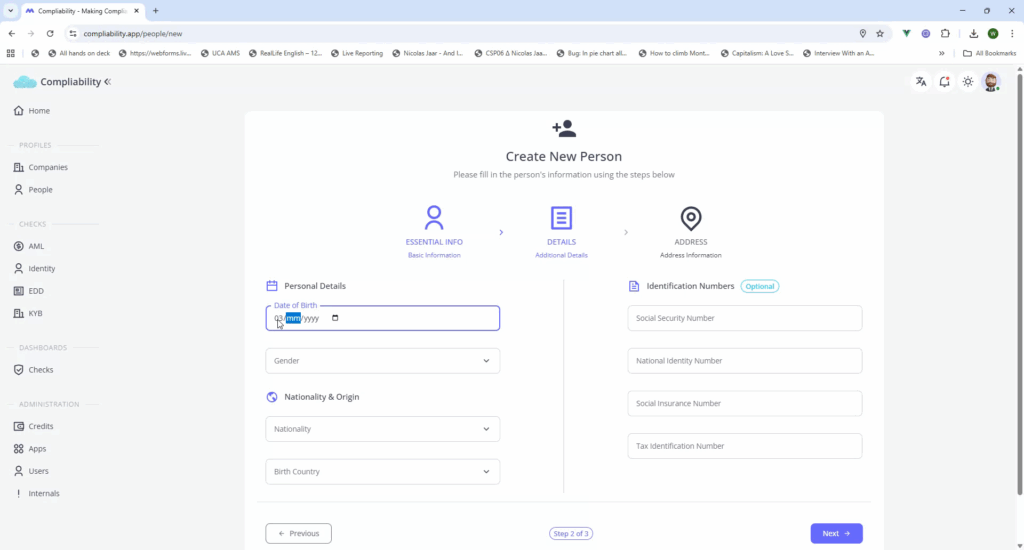Collapse the Compliability sidebar with chevron icon
Image resolution: width=1024 pixels, height=550 pixels.
(x=108, y=82)
